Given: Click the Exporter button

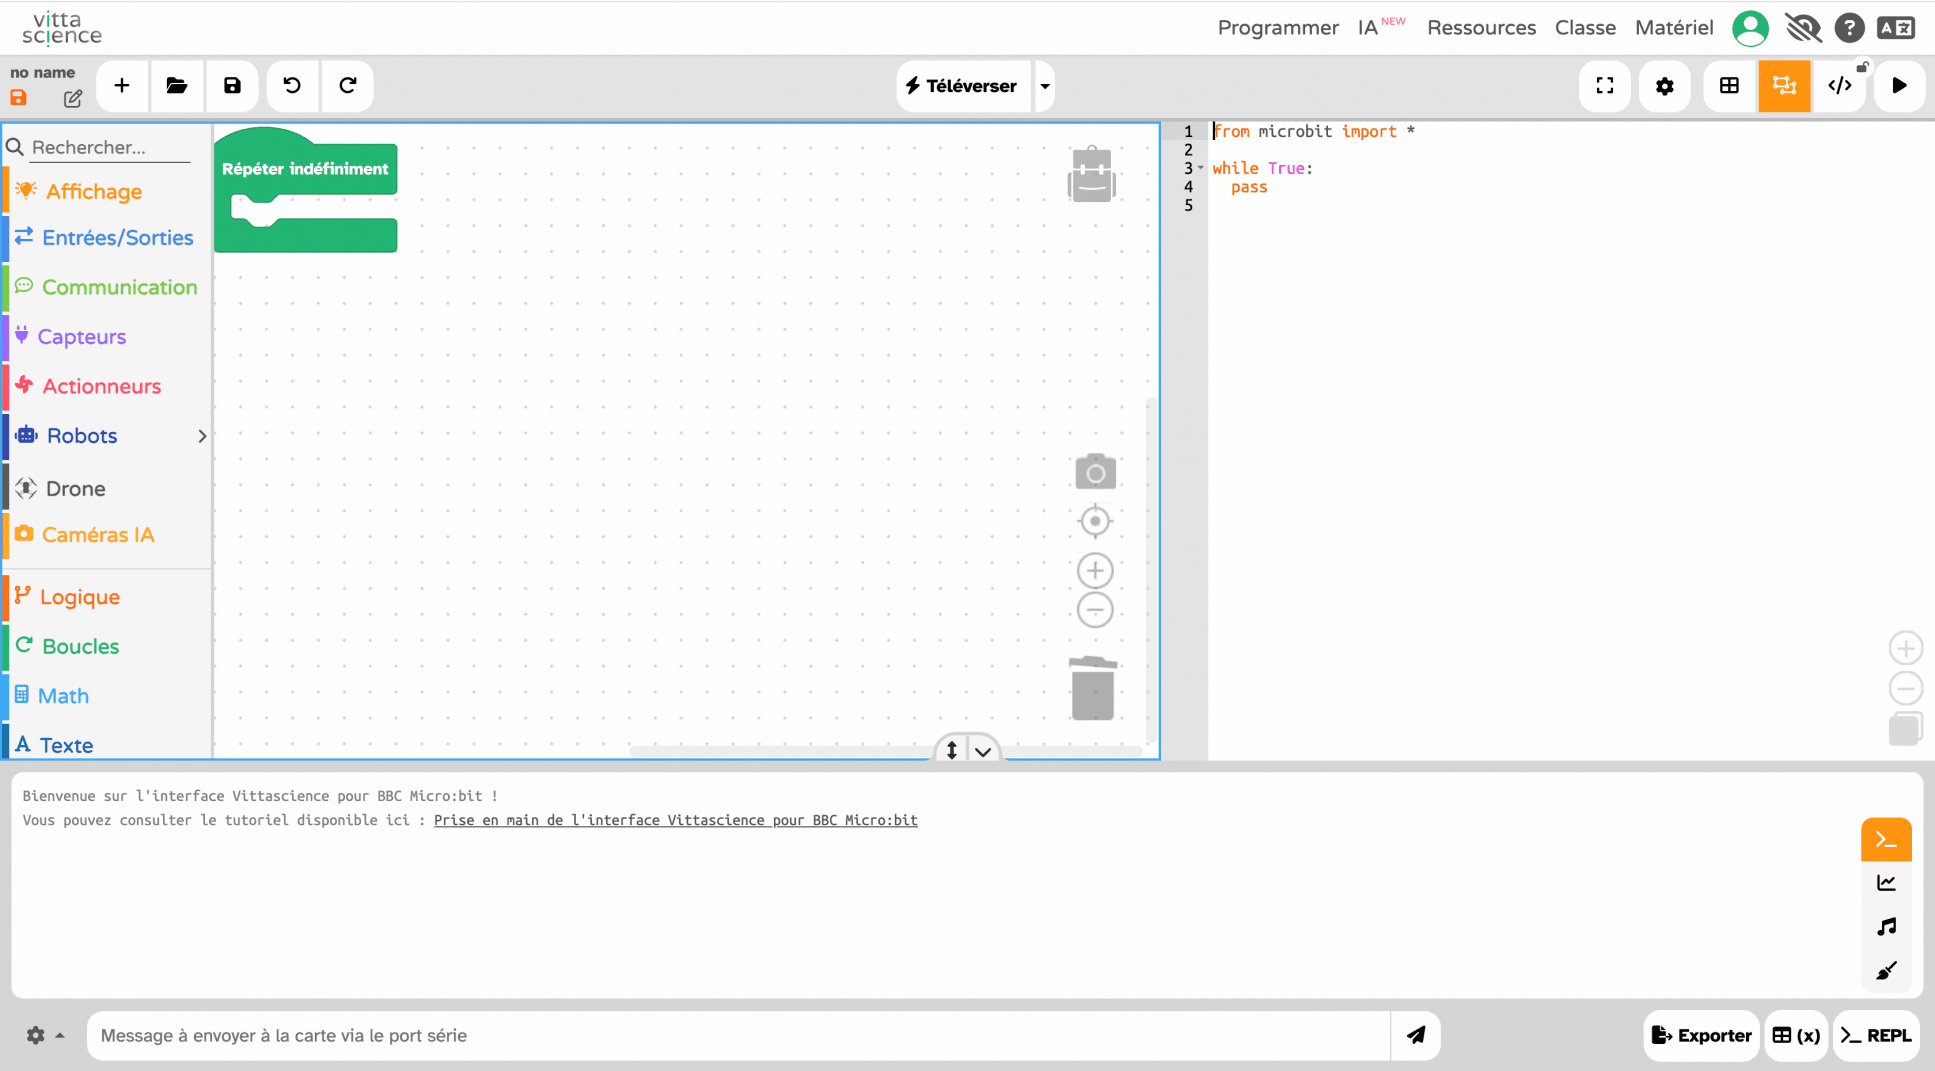Looking at the screenshot, I should click(x=1701, y=1035).
